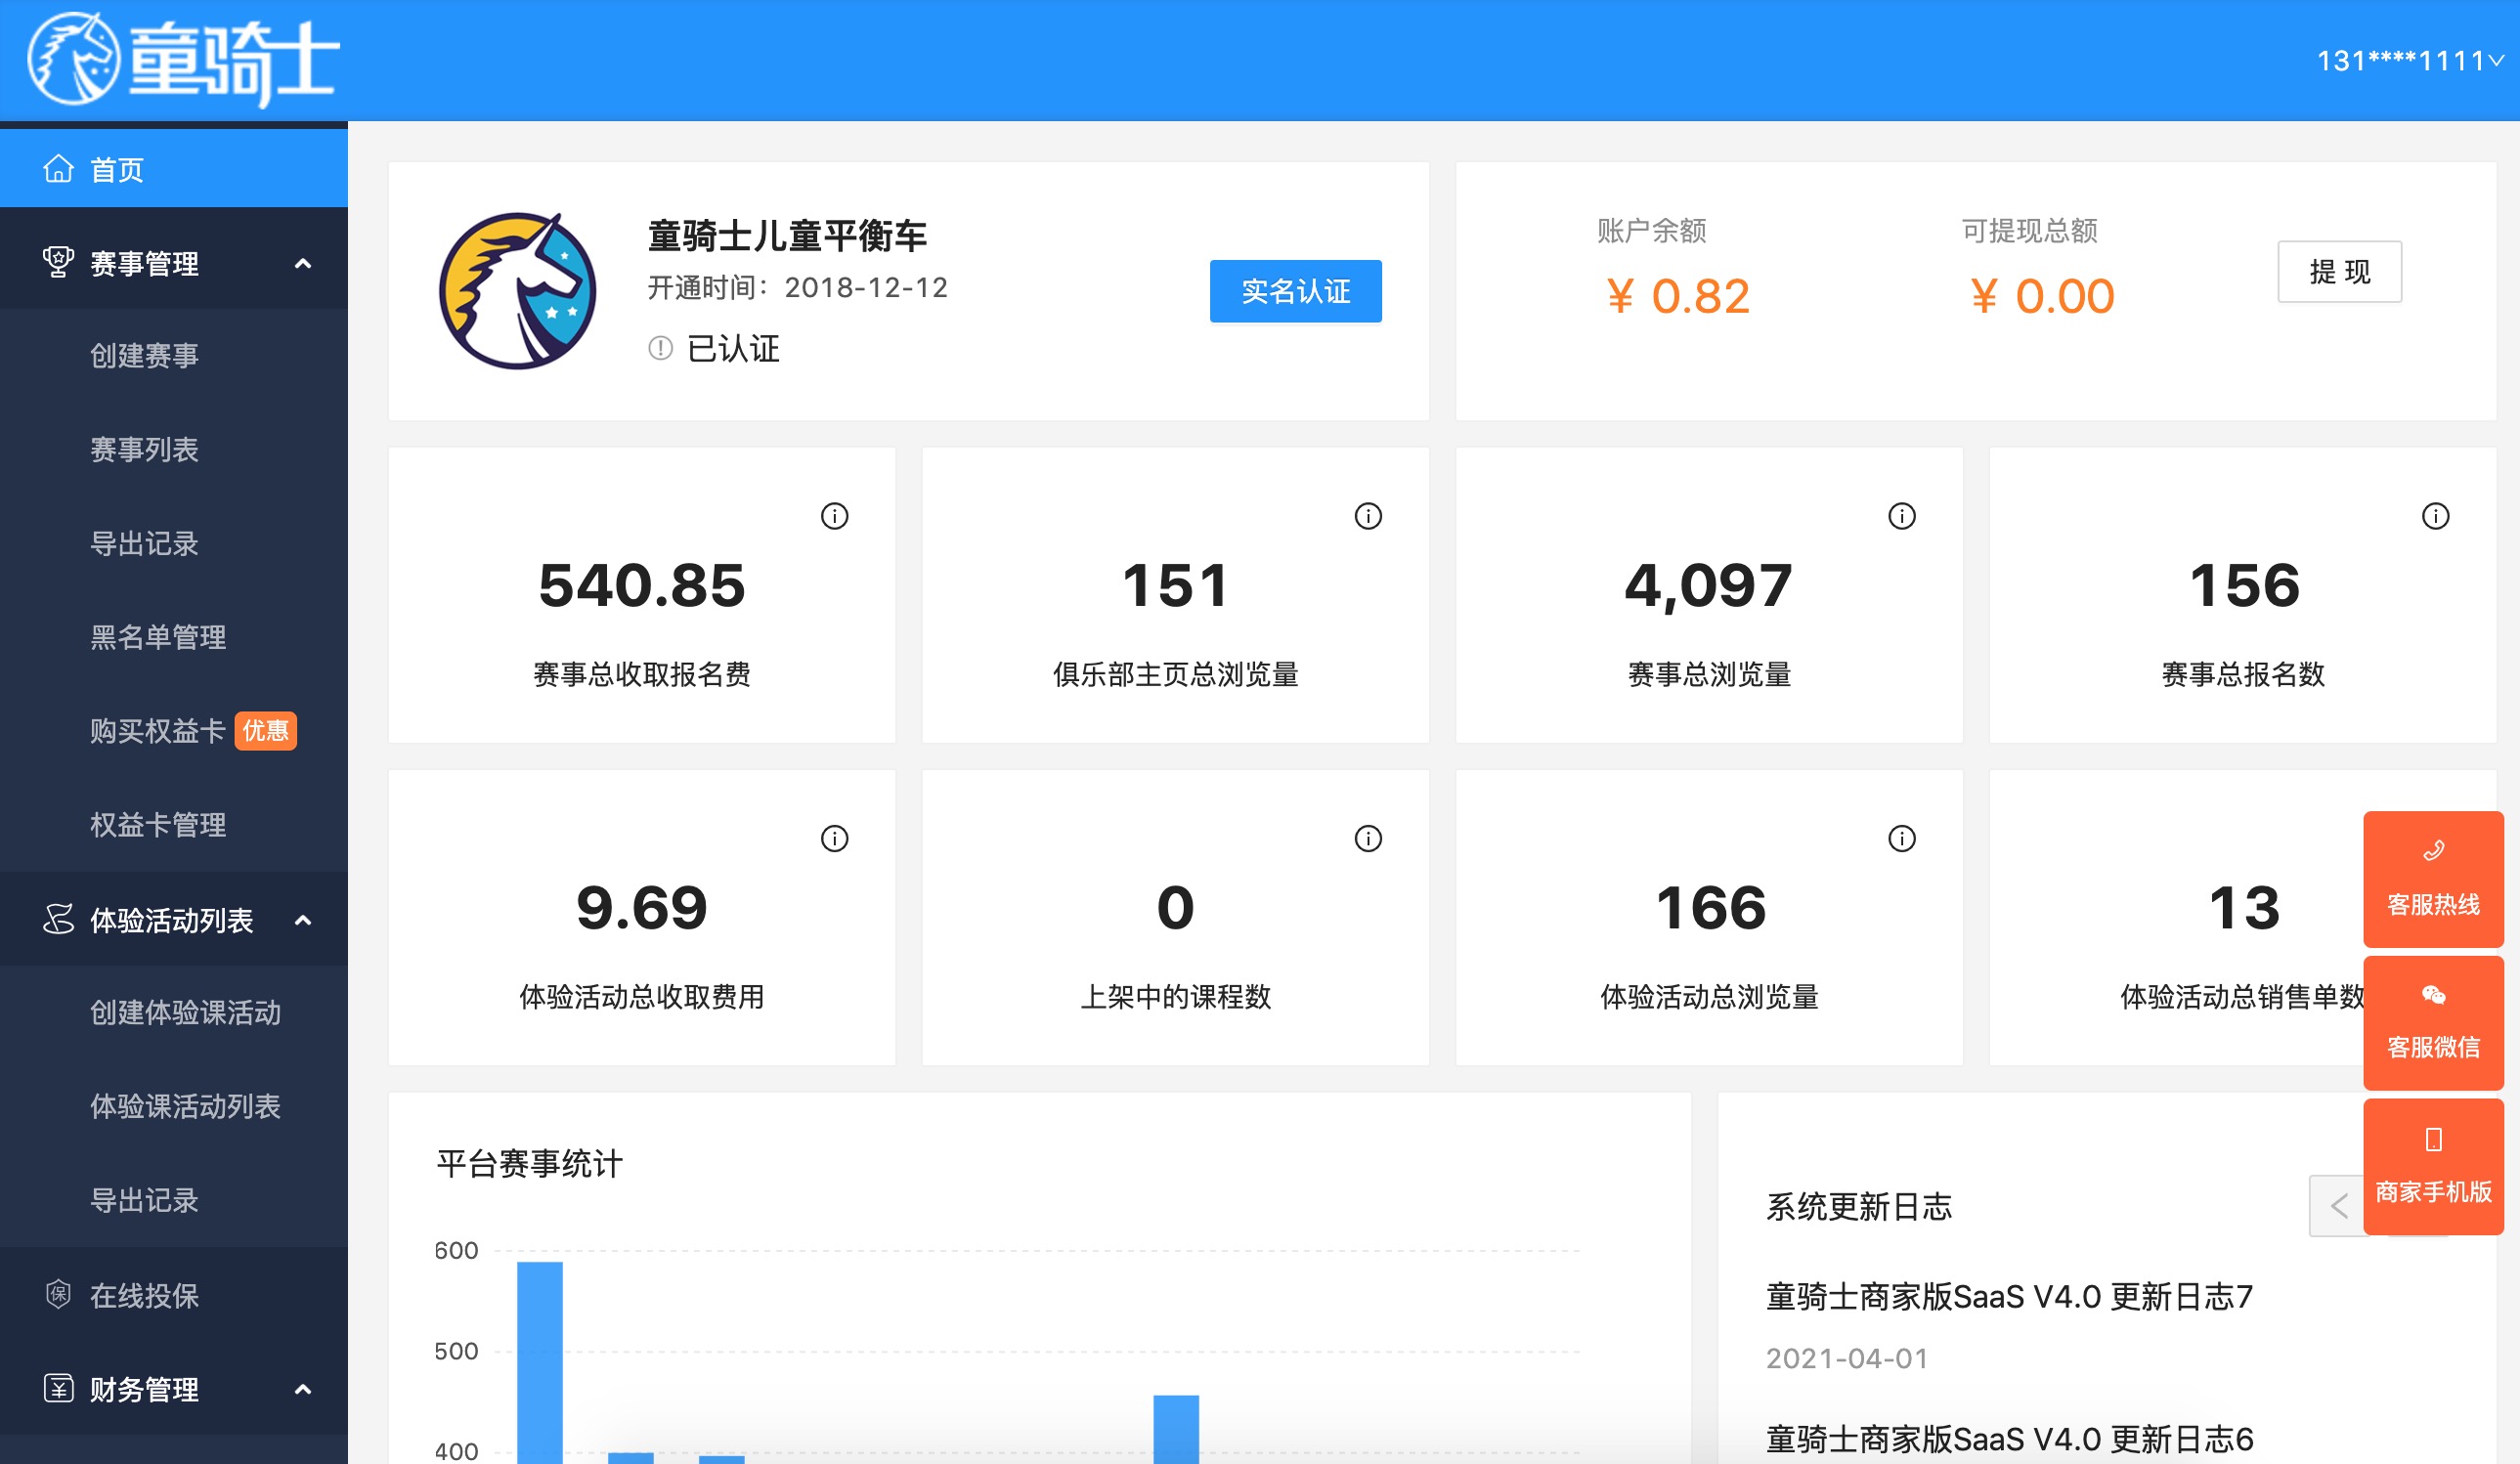Click info icon on 体验活动总收取费用 card
Screen dimensions: 2520x1464
pyautogui.click(x=835, y=838)
